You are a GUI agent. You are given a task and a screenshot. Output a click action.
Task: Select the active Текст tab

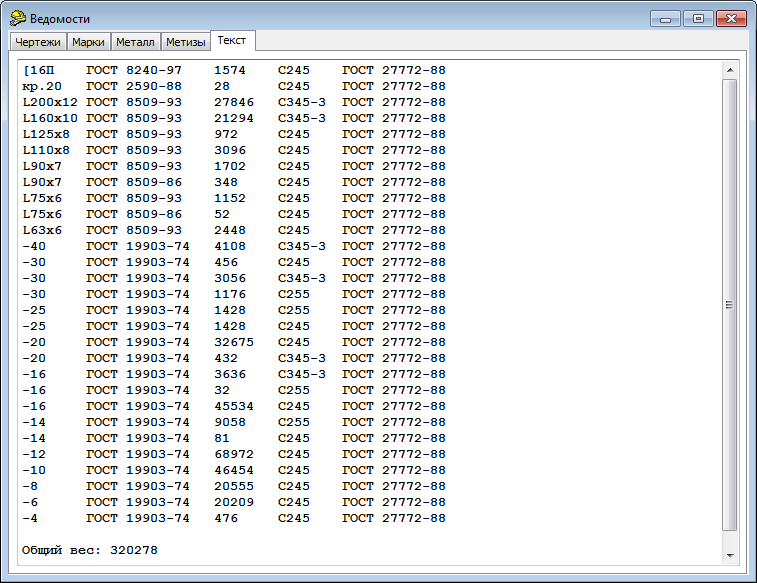[x=233, y=41]
